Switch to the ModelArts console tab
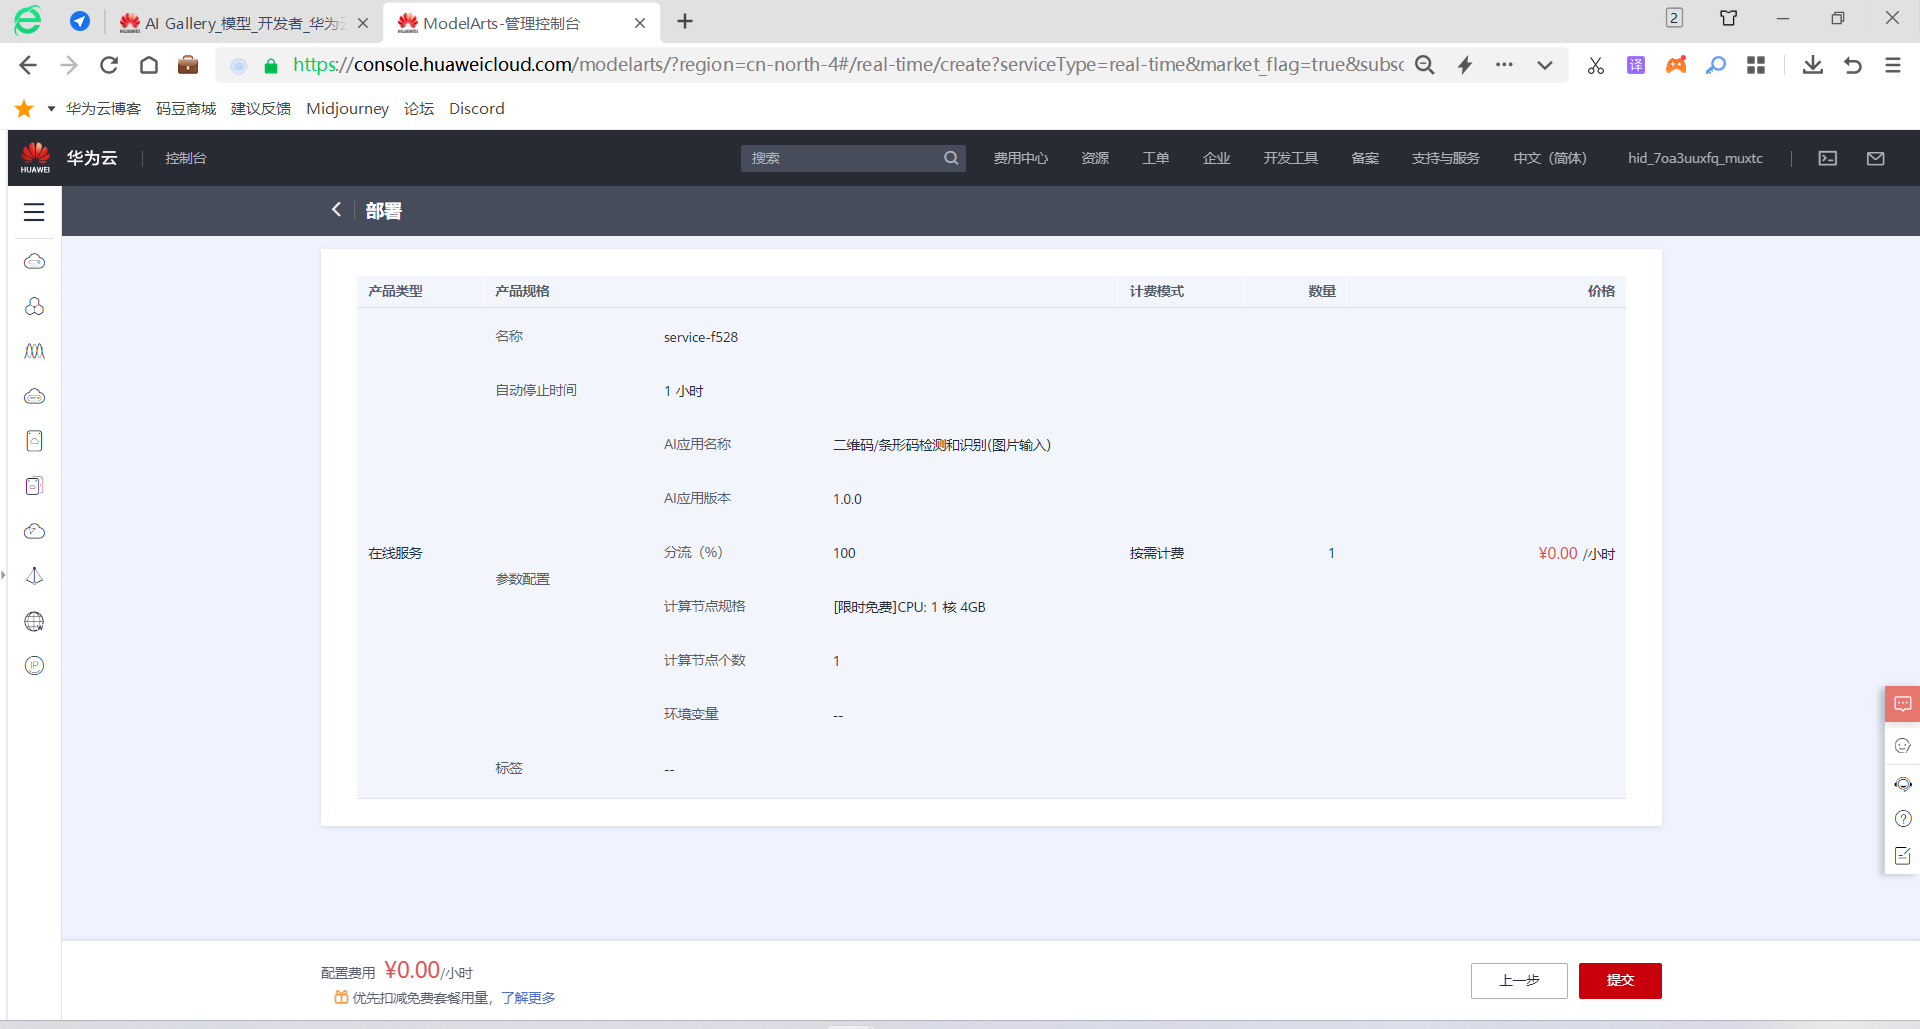 (520, 22)
